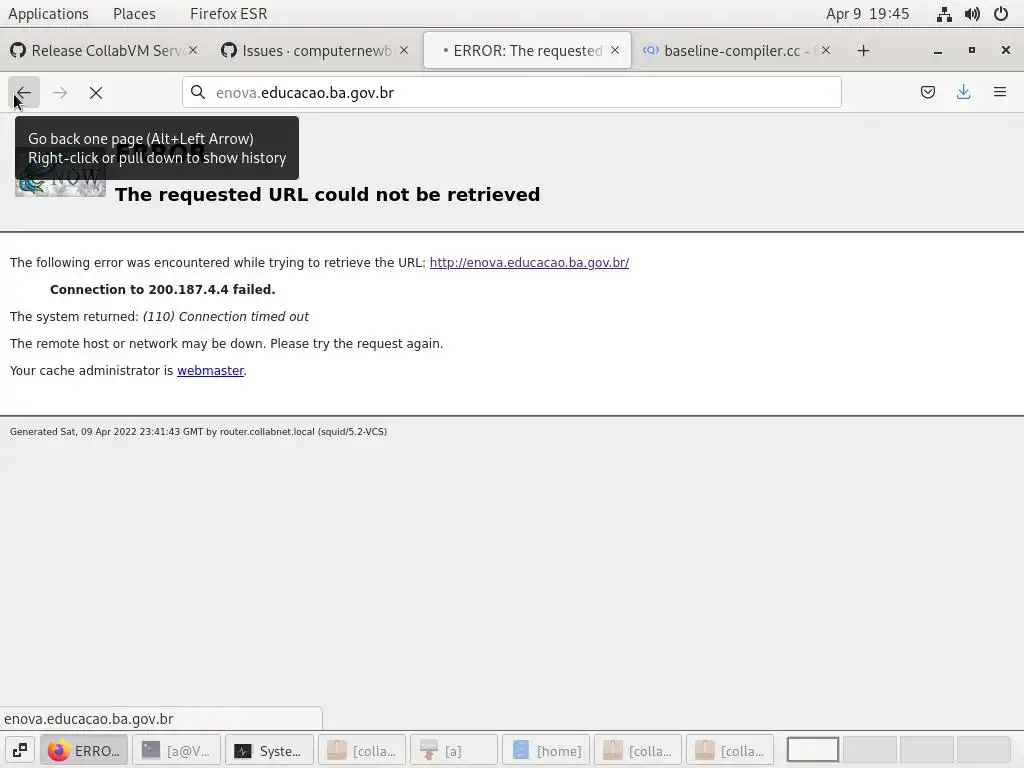
Task: Open the Firefox hamburger menu
Action: point(999,92)
